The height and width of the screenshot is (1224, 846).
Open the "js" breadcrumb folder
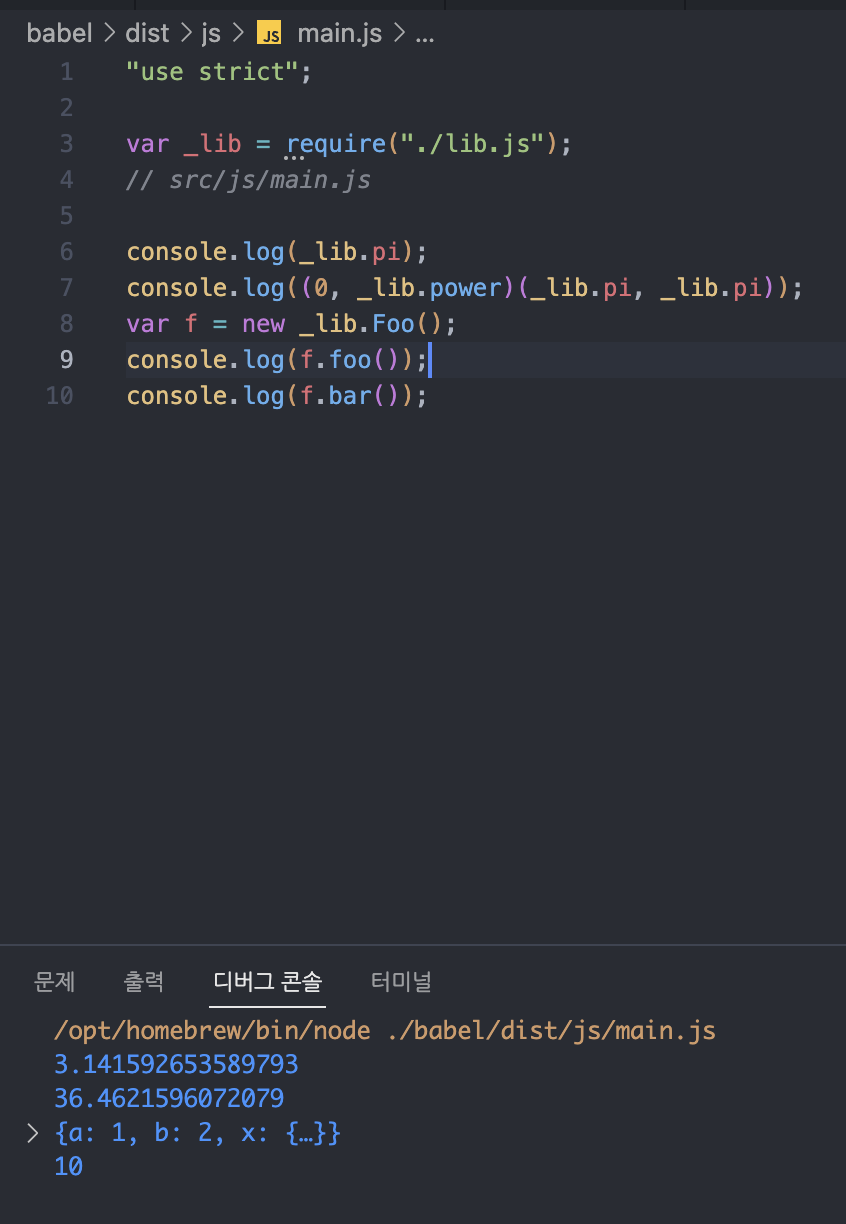point(210,33)
